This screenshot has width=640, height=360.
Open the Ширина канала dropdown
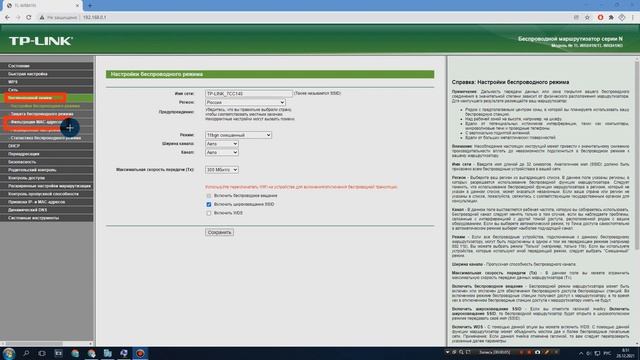click(222, 144)
